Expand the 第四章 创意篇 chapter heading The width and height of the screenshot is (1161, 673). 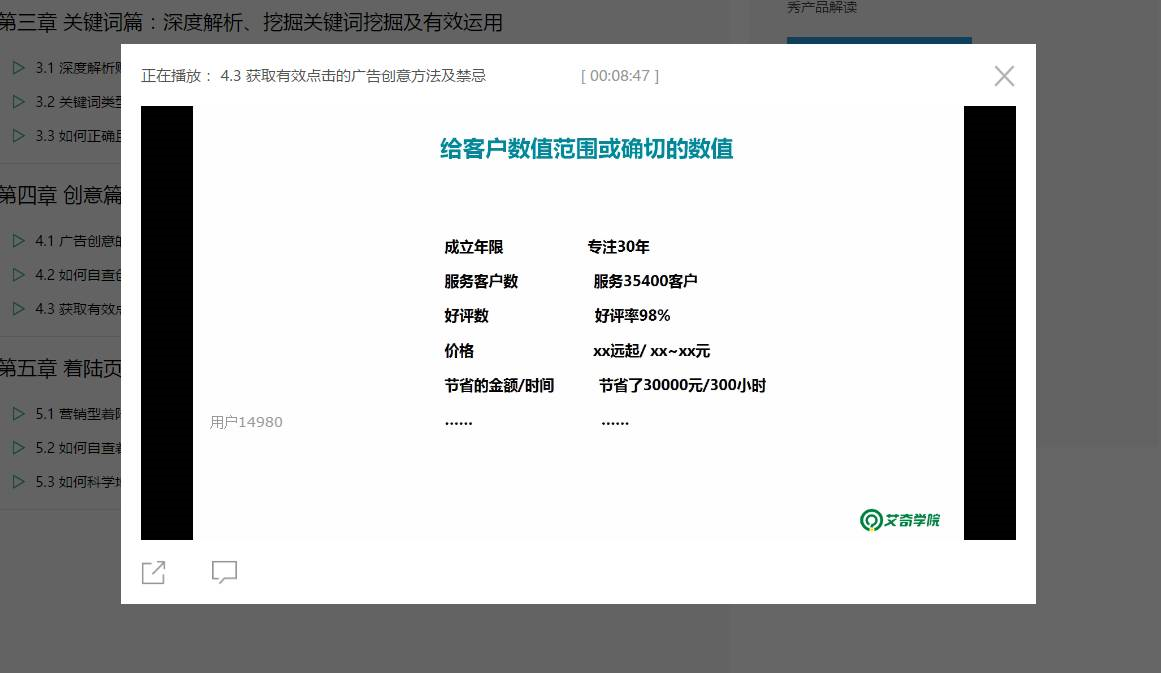tap(60, 195)
